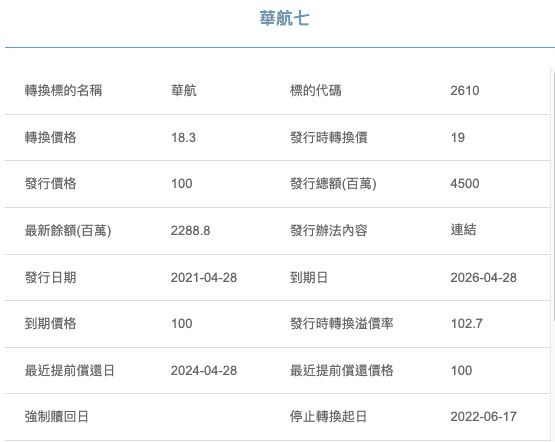Select the early redemption date 2024-04-28
This screenshot has width=555, height=442.
pos(204,371)
